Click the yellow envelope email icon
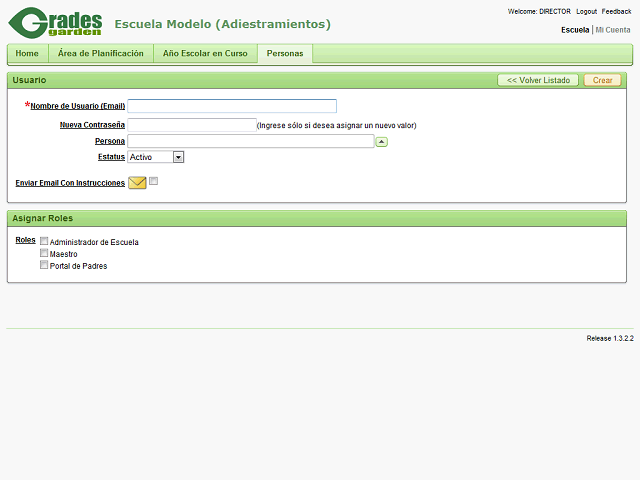Image resolution: width=640 pixels, height=480 pixels. (x=137, y=182)
